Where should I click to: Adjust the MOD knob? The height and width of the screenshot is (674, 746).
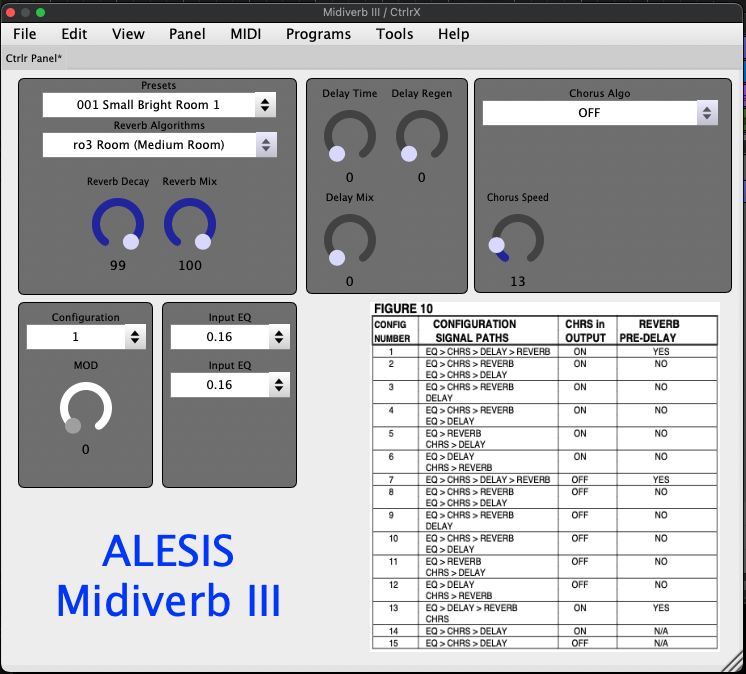[x=86, y=408]
